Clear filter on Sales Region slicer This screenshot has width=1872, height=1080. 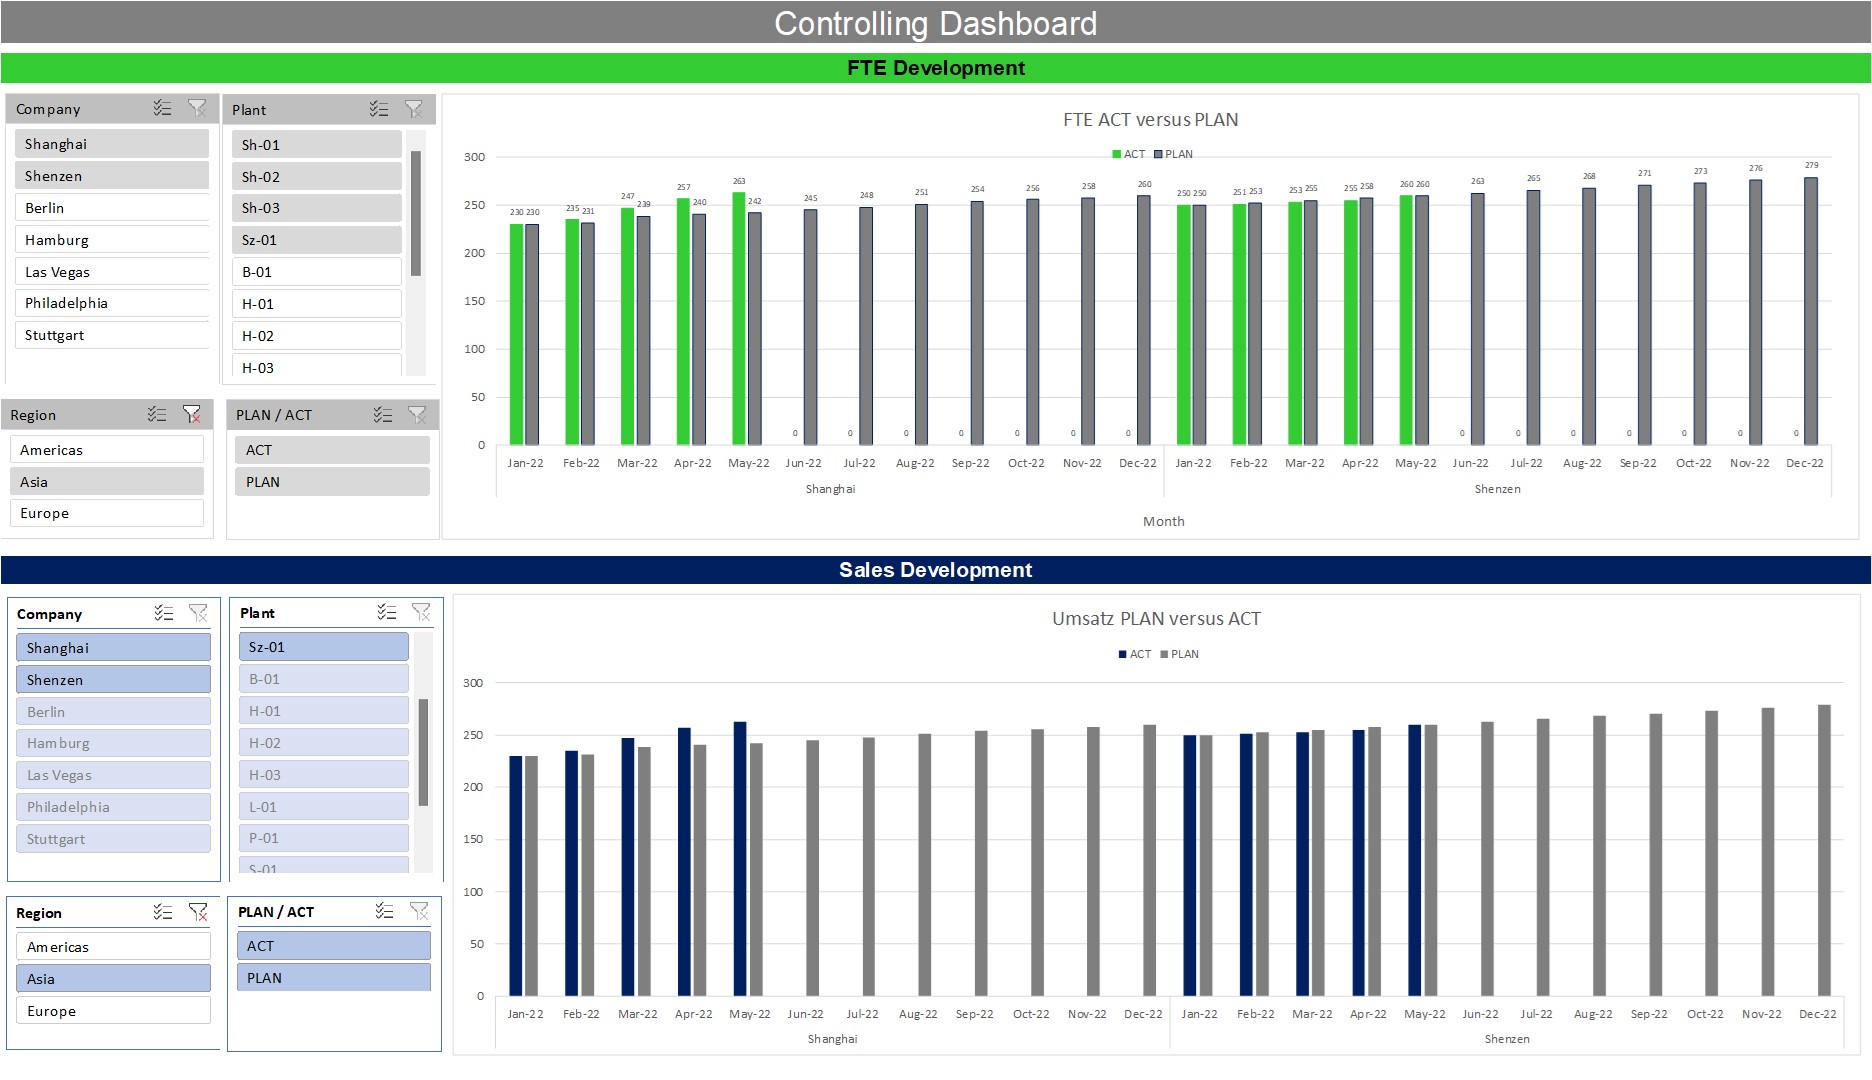[x=198, y=912]
